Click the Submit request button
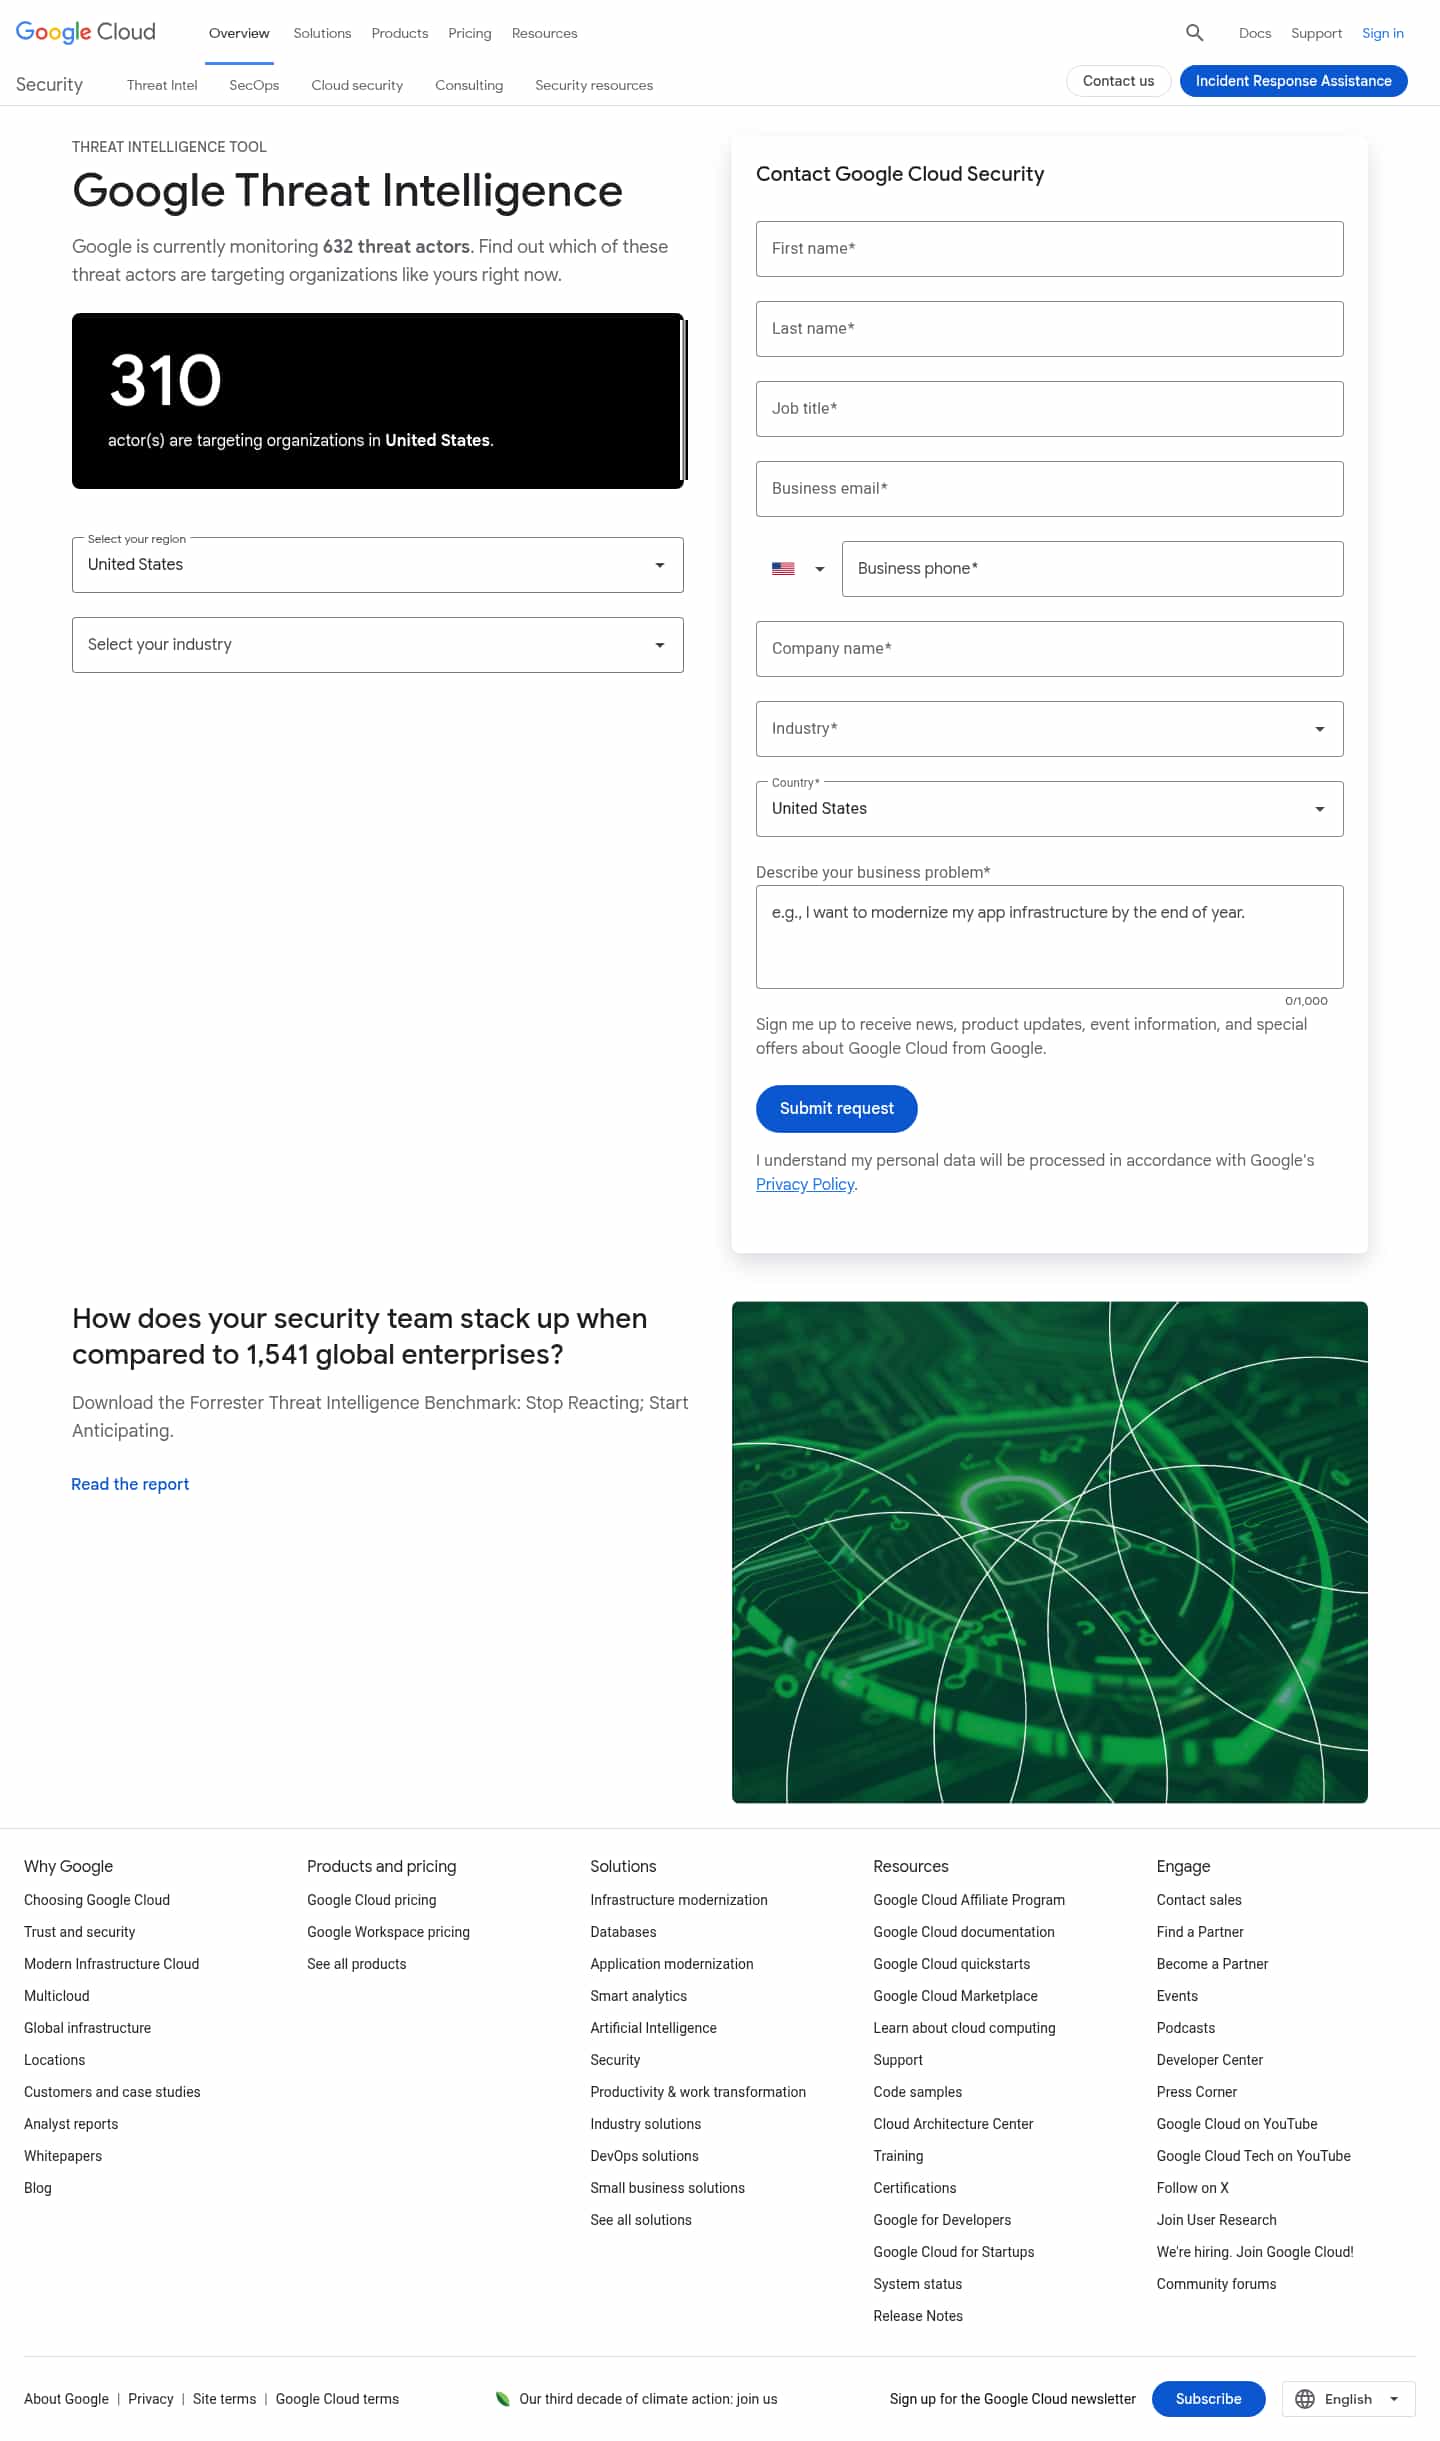1440x2441 pixels. coord(836,1108)
